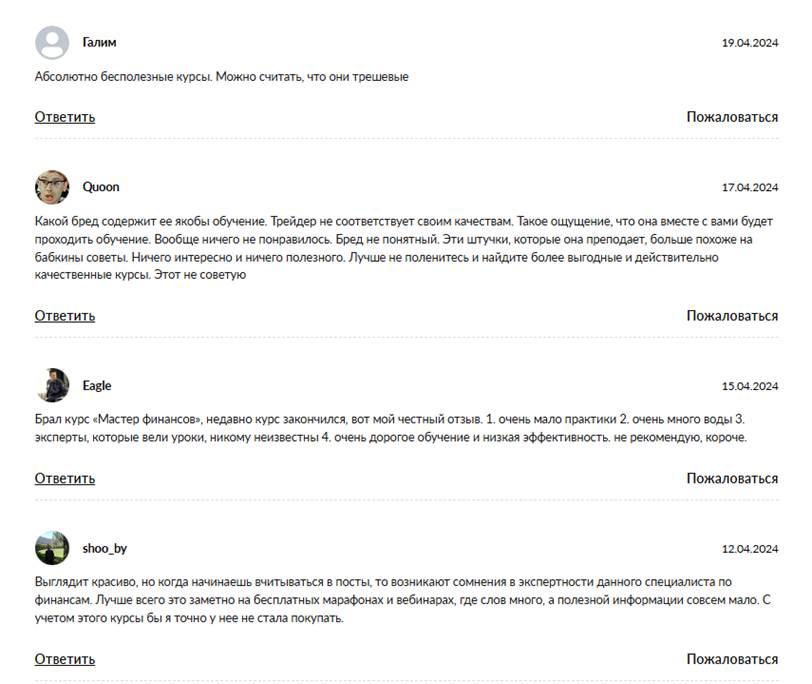Reply to Eagle's review with Ответить
This screenshot has width=812, height=684.
[65, 478]
